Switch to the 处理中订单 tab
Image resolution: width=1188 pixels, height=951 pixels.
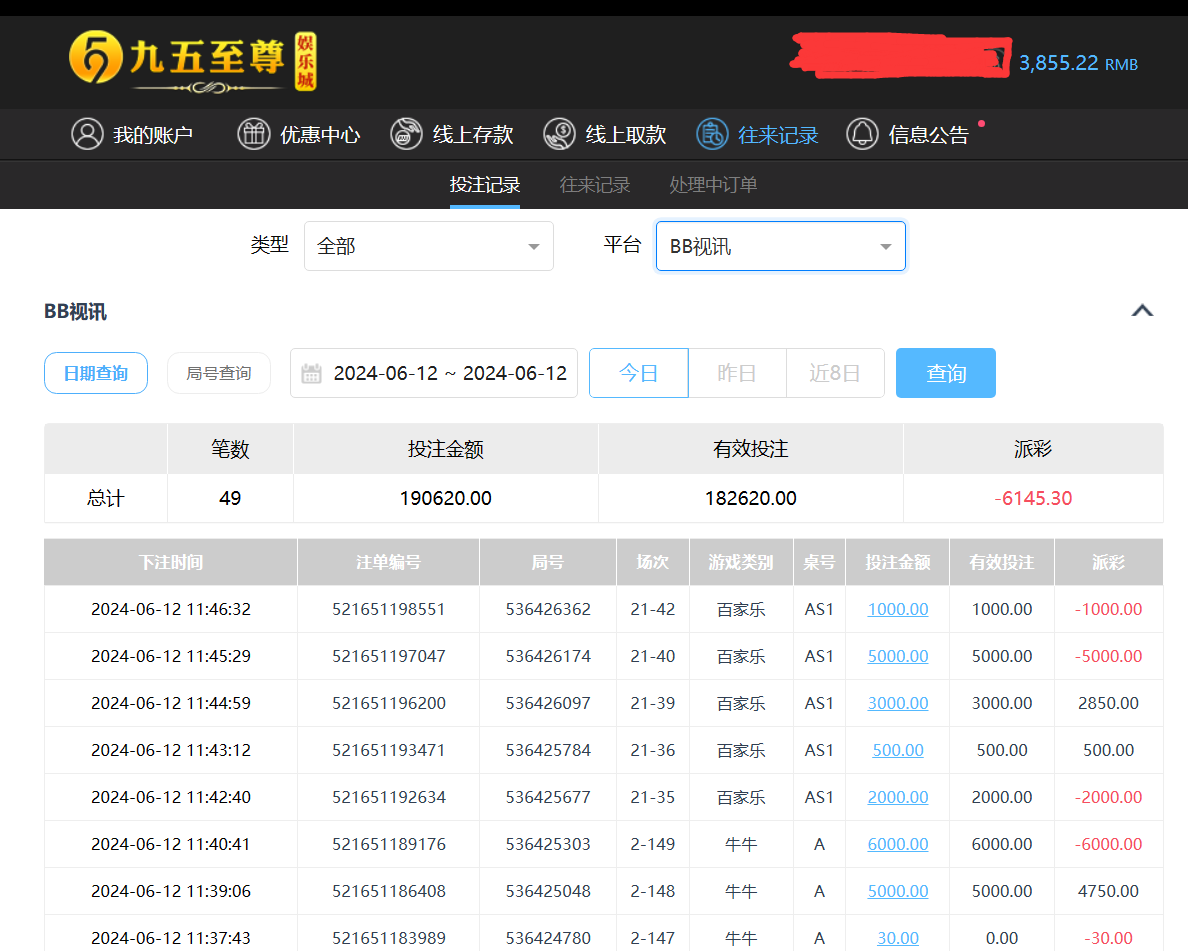713,185
